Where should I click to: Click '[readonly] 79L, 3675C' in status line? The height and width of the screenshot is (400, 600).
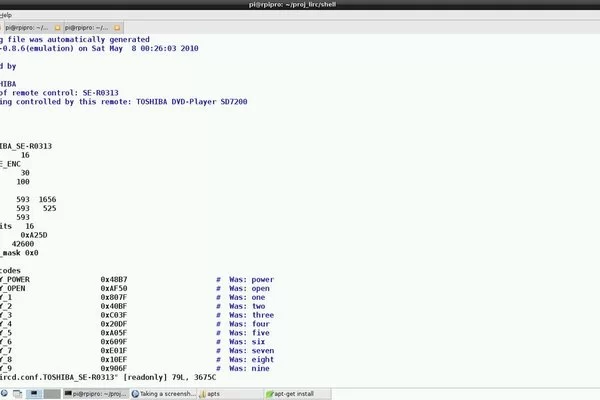(170, 377)
